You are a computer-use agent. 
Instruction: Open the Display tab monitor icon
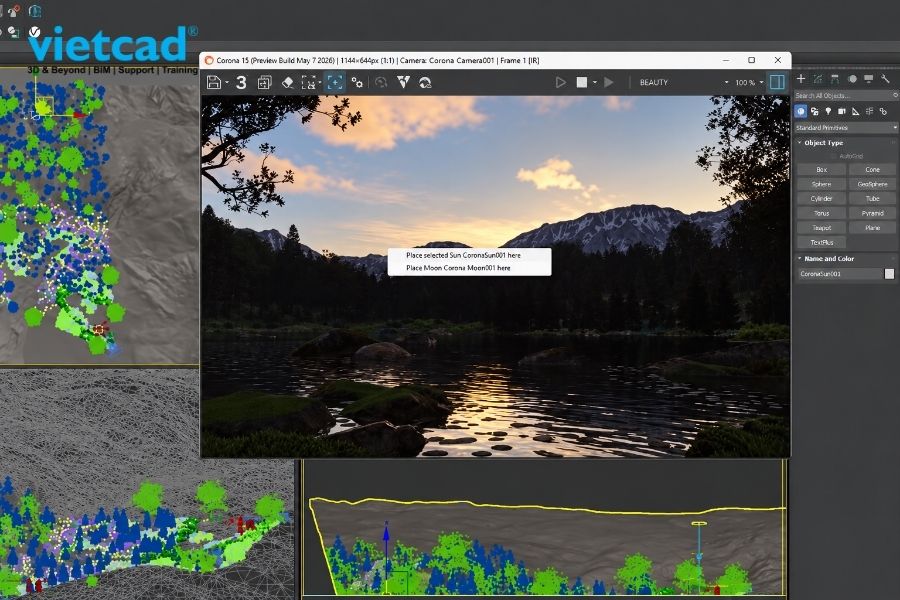pos(868,79)
